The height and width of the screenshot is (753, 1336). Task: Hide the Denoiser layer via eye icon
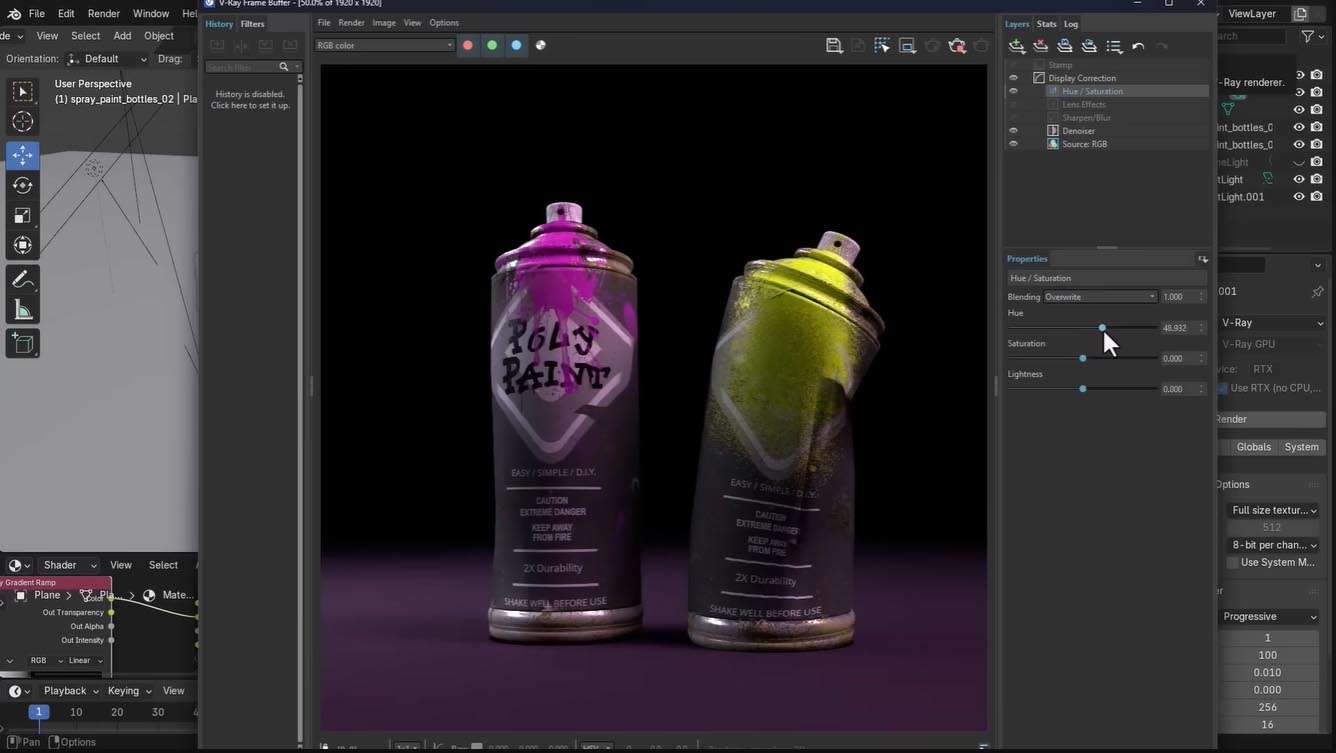click(x=1013, y=131)
